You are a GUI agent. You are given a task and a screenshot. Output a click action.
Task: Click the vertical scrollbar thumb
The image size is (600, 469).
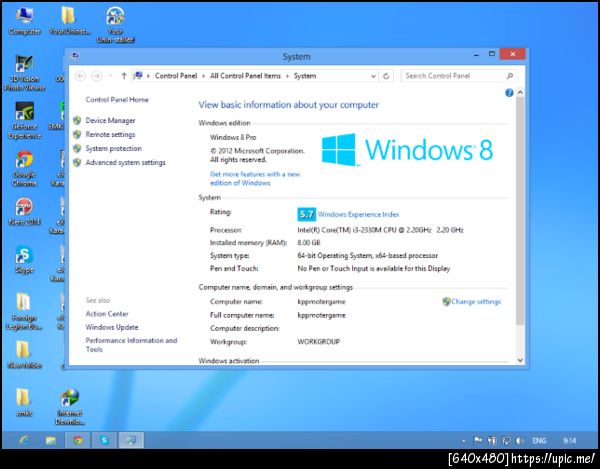[520, 210]
